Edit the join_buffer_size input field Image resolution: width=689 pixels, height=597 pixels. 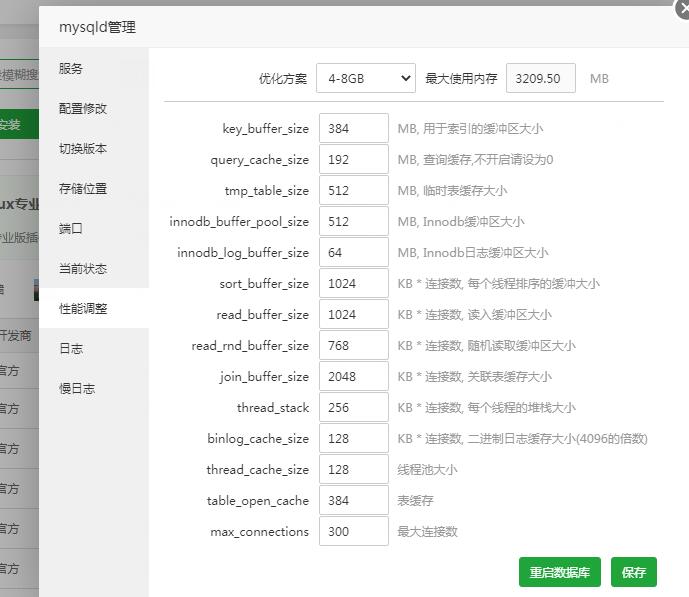[x=354, y=376]
